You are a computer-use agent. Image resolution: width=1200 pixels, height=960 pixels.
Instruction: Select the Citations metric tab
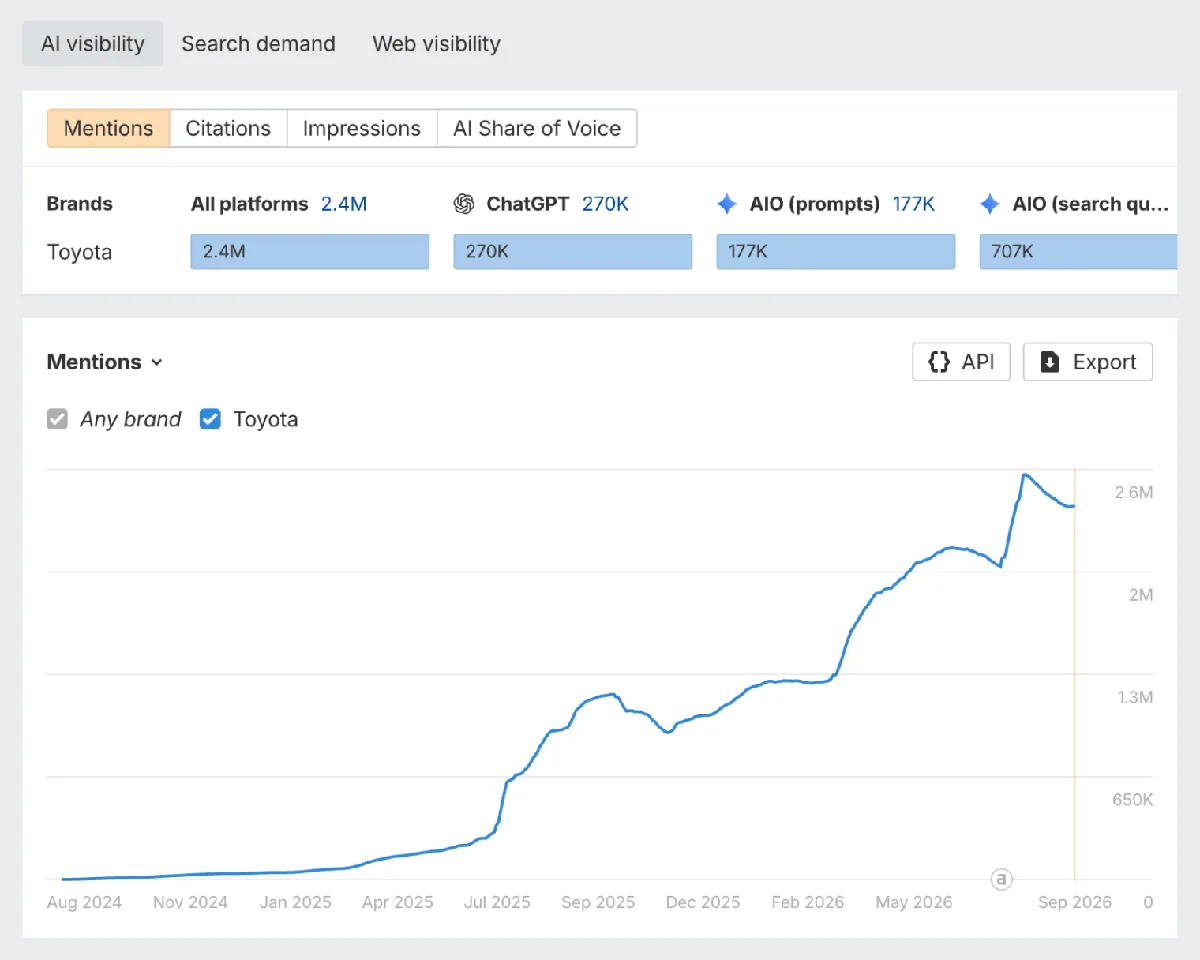coord(228,128)
